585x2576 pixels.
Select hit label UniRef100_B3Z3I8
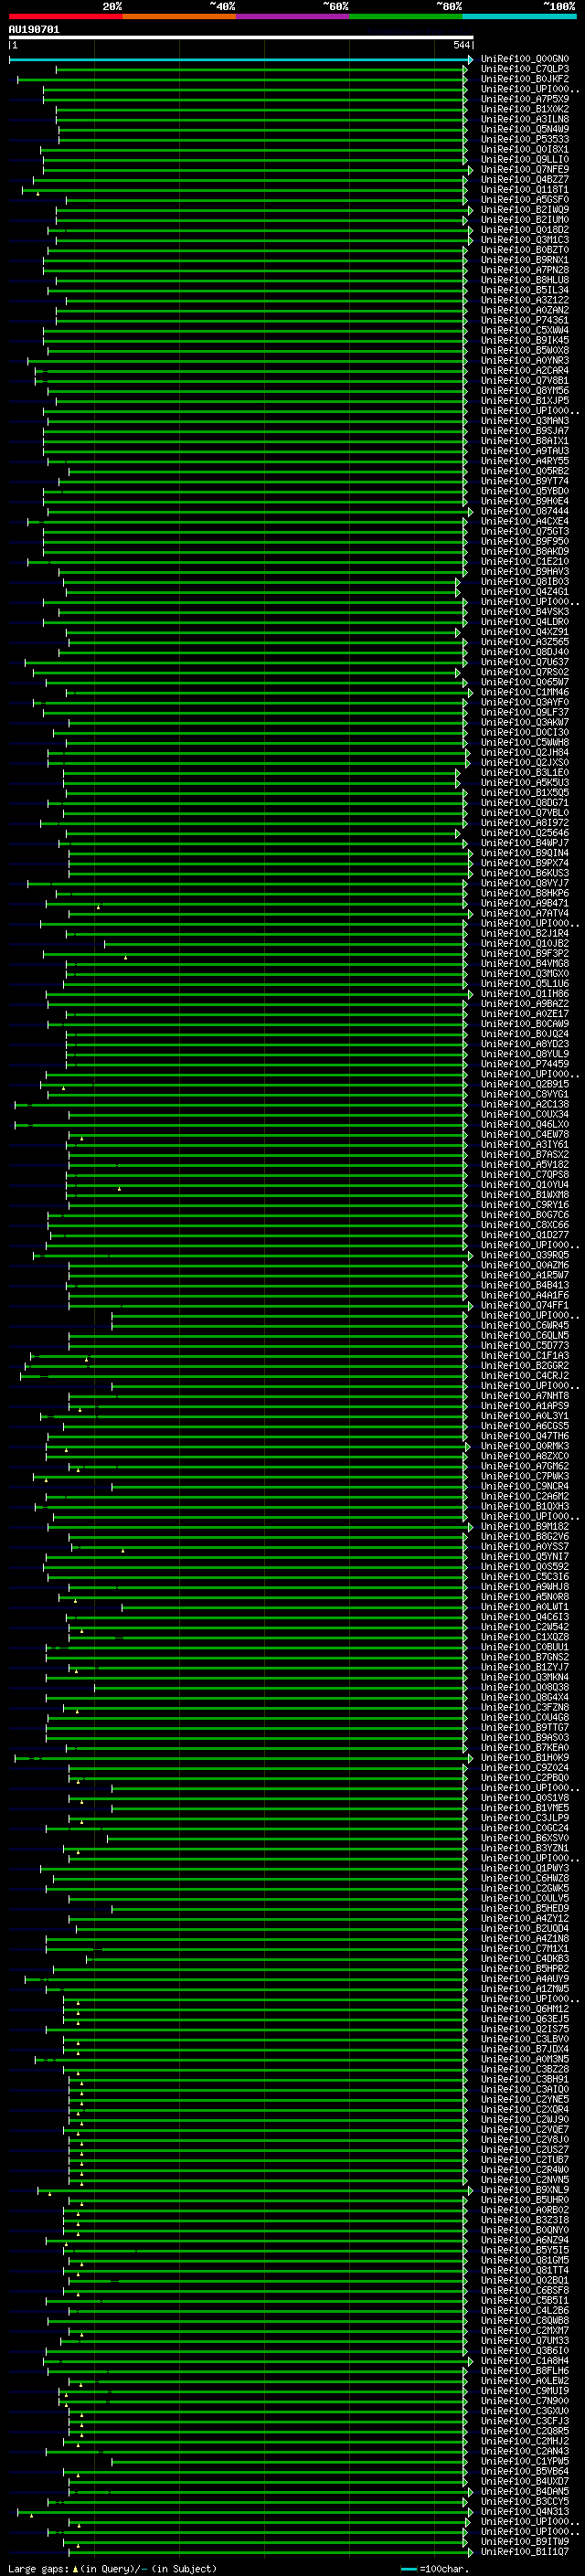525,2220
